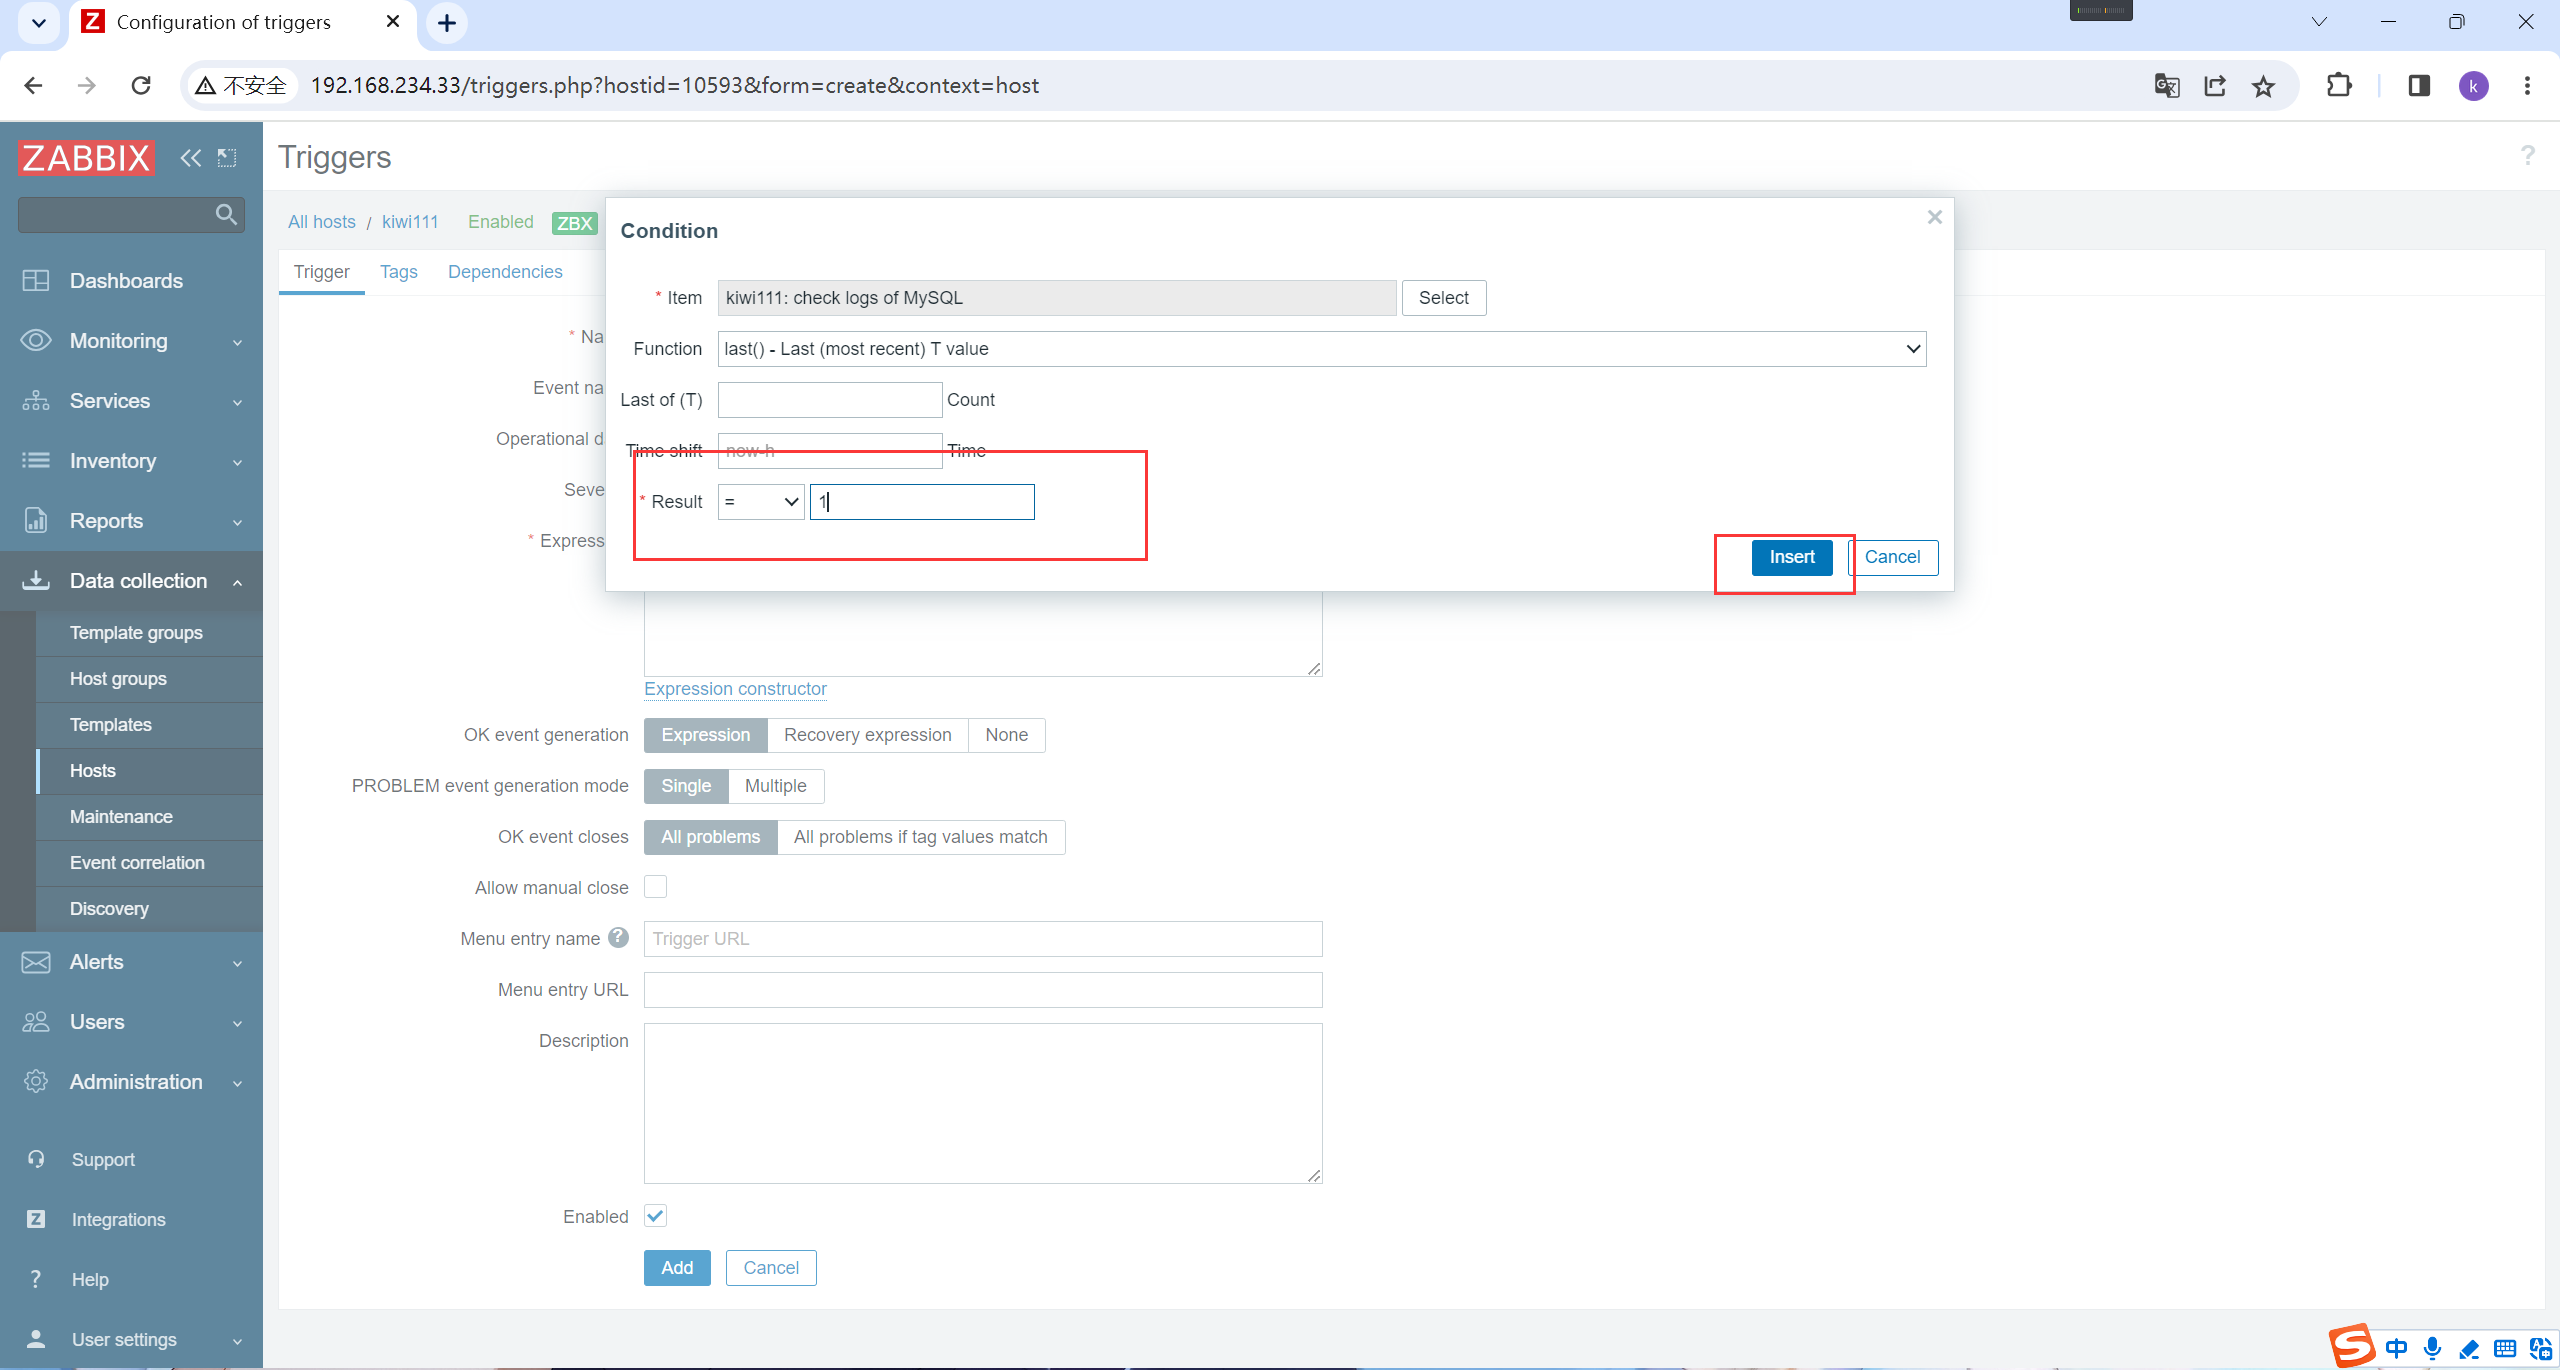Open the Chrome three-dot menu
2560x1370 pixels.
pos(2527,86)
